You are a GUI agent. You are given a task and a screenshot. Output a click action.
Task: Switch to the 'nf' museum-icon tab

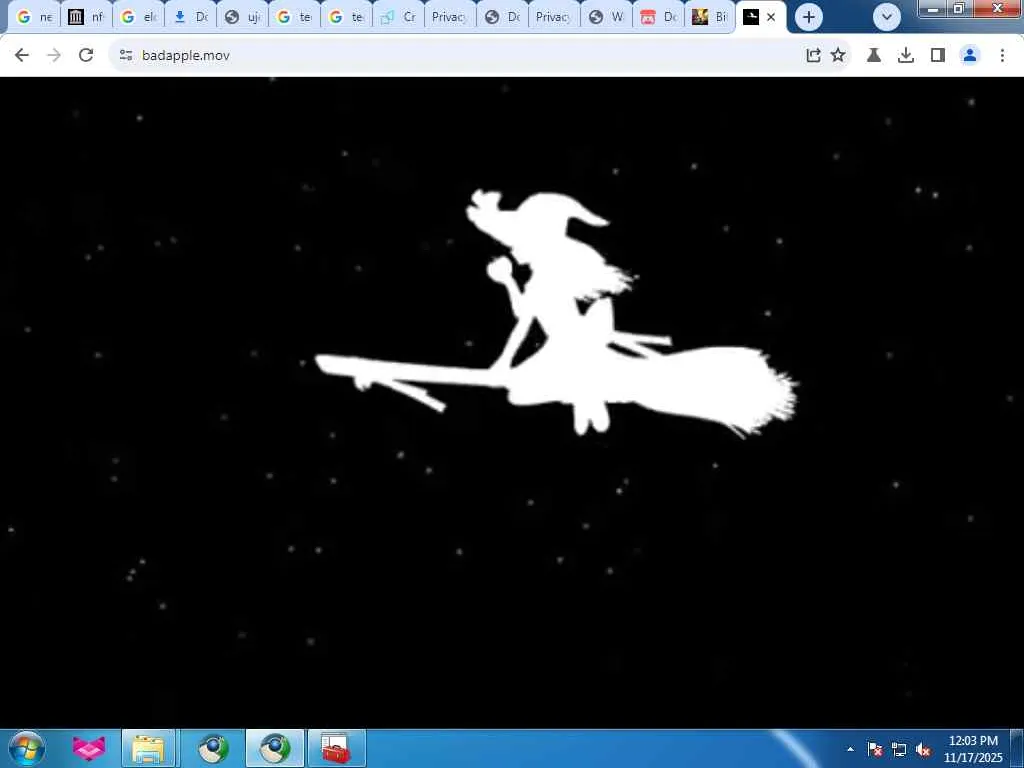(x=86, y=17)
